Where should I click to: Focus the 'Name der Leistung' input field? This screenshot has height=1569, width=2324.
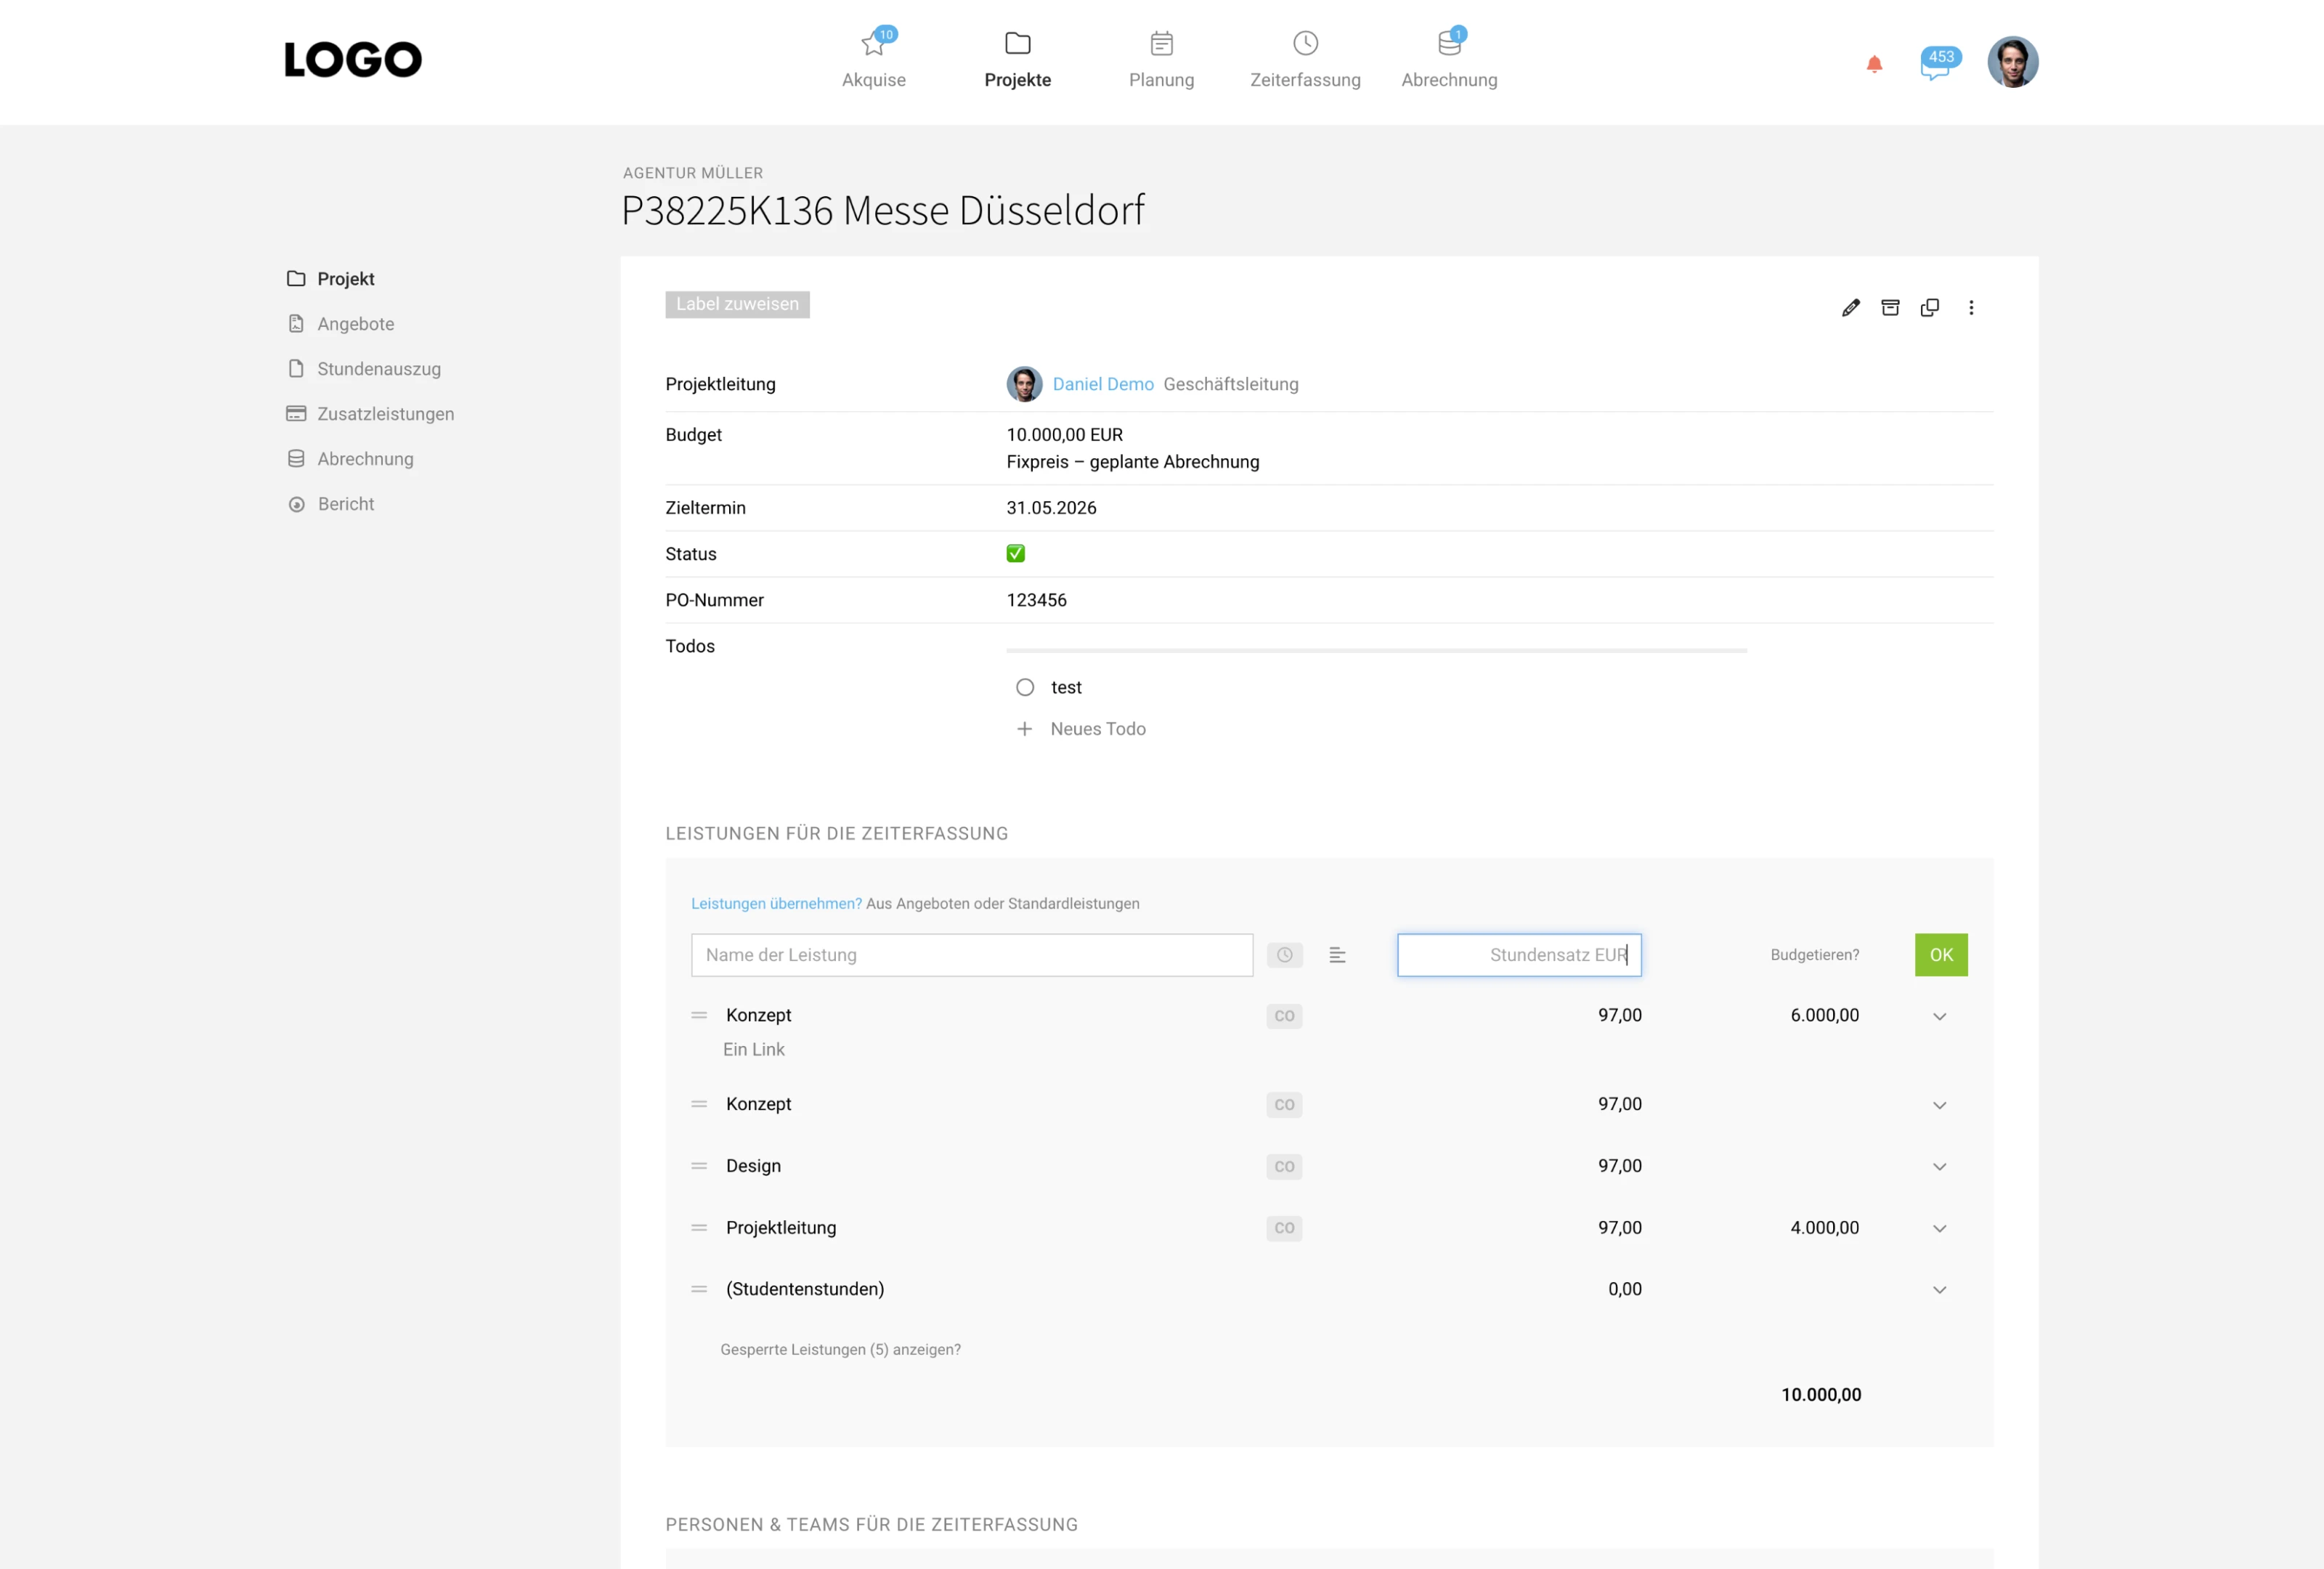coord(971,955)
